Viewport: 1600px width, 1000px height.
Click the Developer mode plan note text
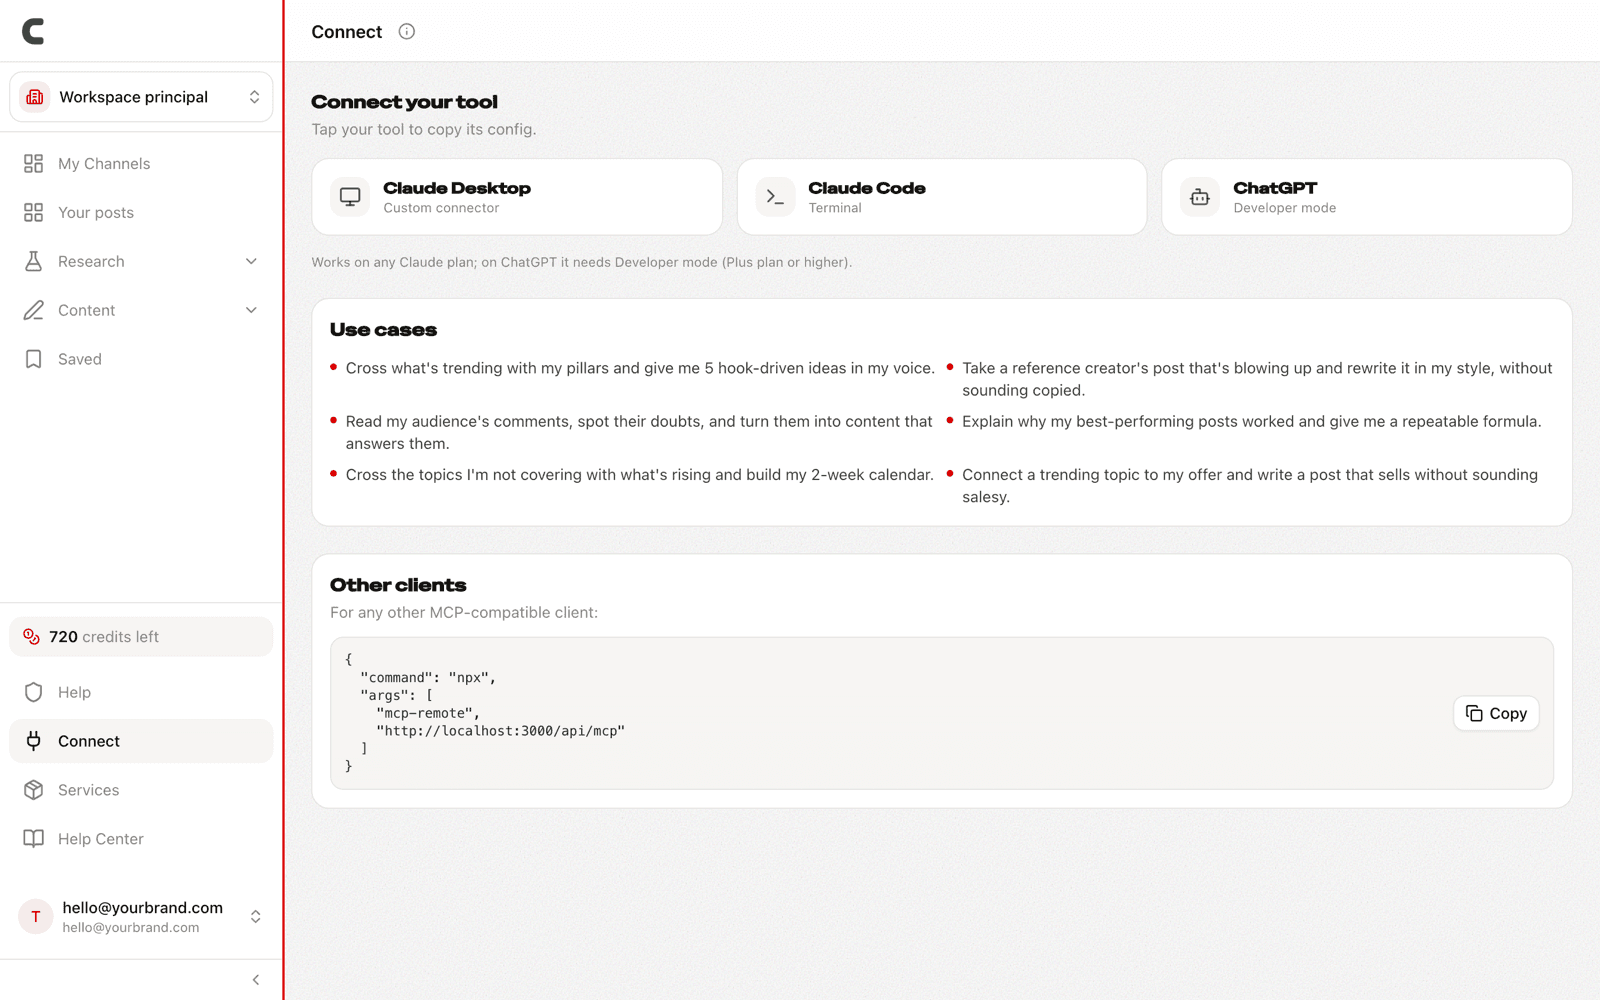point(582,262)
